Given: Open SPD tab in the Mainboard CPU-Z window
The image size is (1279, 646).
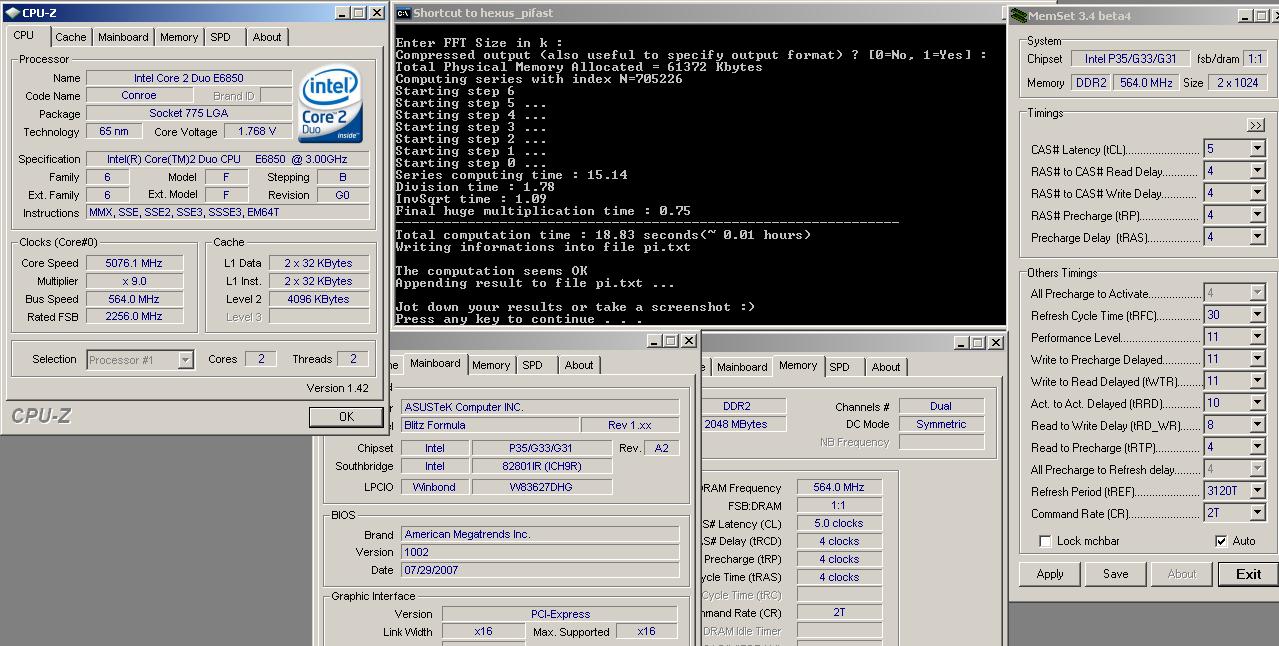Looking at the screenshot, I should point(533,365).
